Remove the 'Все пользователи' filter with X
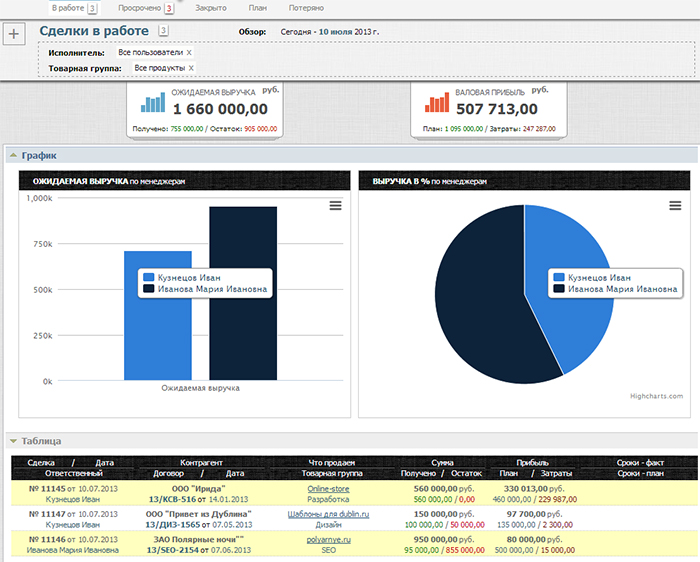 (189, 53)
